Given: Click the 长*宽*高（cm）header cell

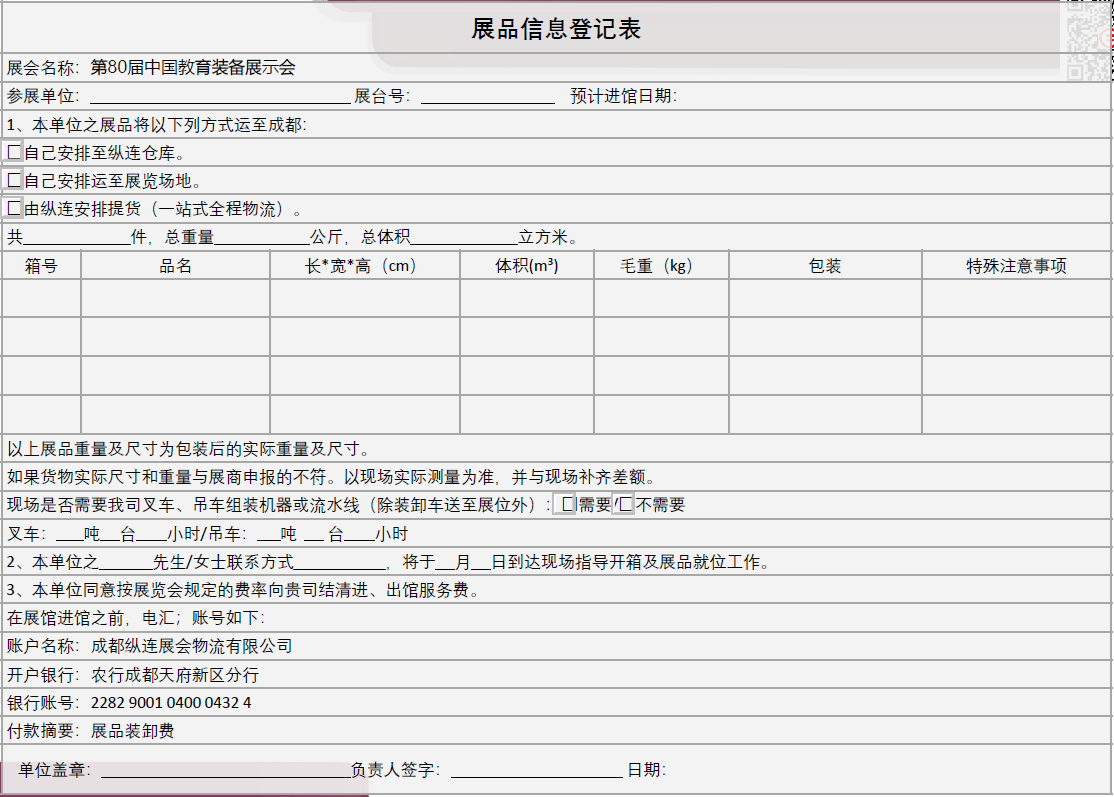Looking at the screenshot, I should 364,266.
